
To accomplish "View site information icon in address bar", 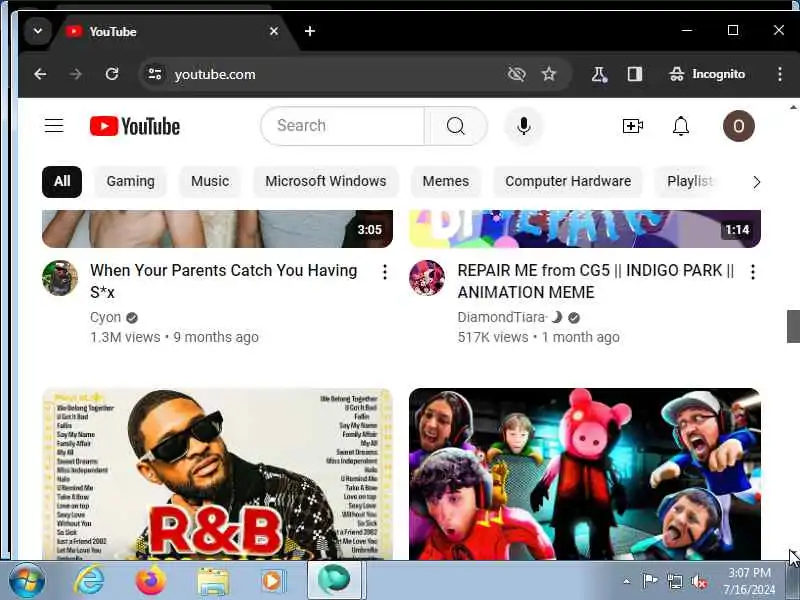I will (155, 74).
